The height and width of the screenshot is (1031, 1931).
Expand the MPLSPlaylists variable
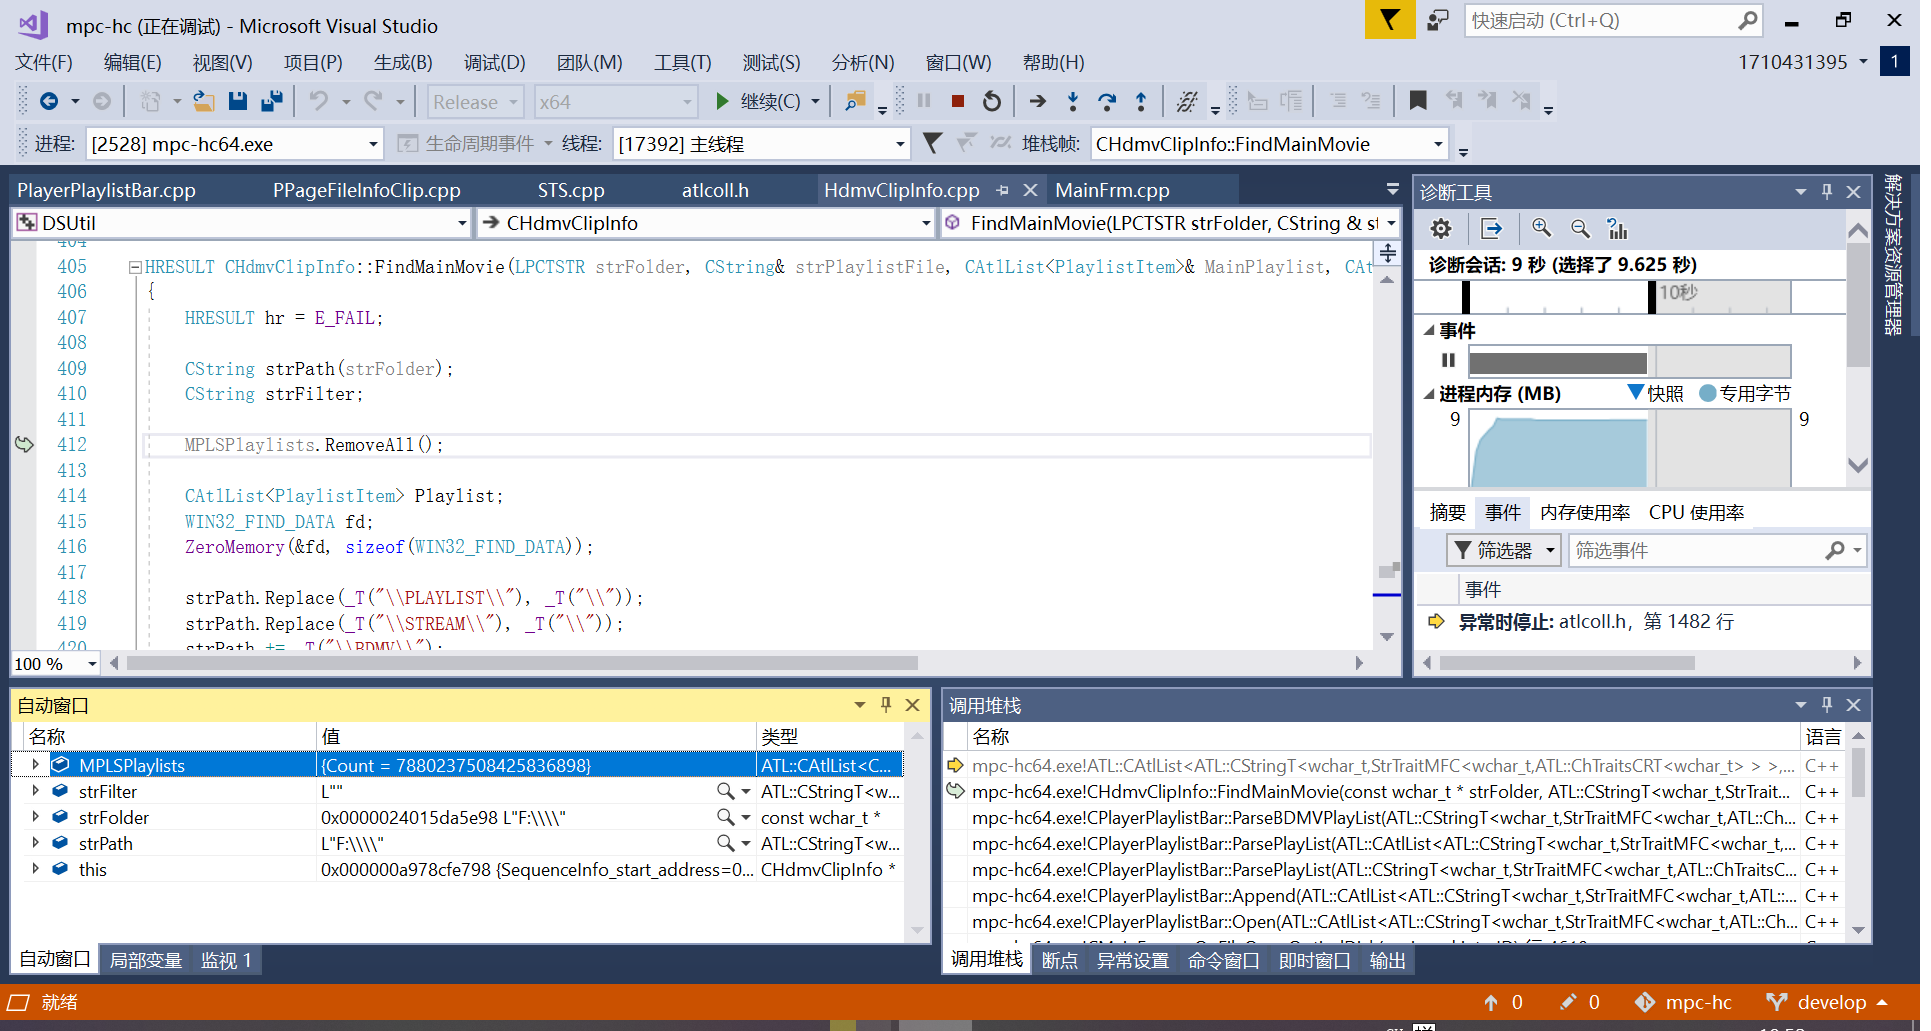33,764
